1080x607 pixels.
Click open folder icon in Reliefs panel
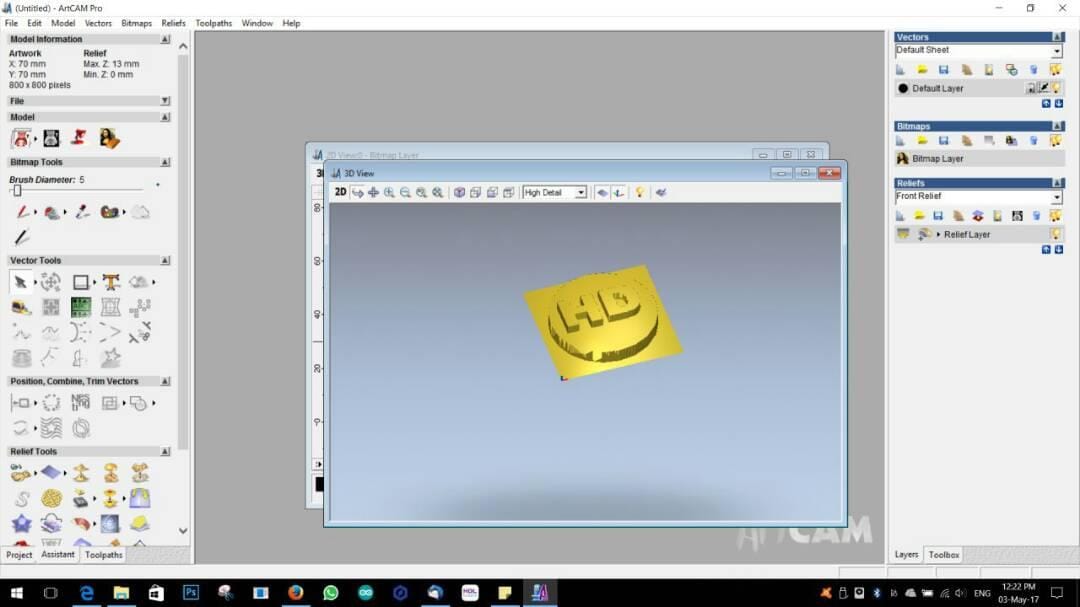click(x=920, y=216)
